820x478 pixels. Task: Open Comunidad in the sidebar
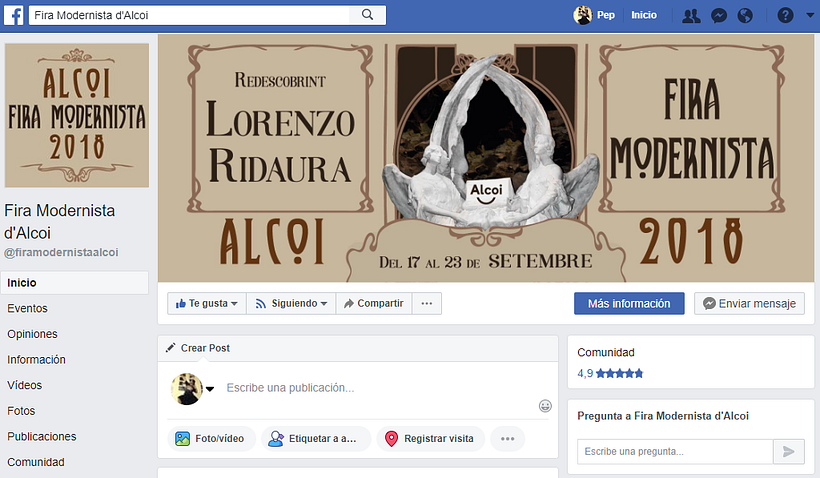click(36, 462)
